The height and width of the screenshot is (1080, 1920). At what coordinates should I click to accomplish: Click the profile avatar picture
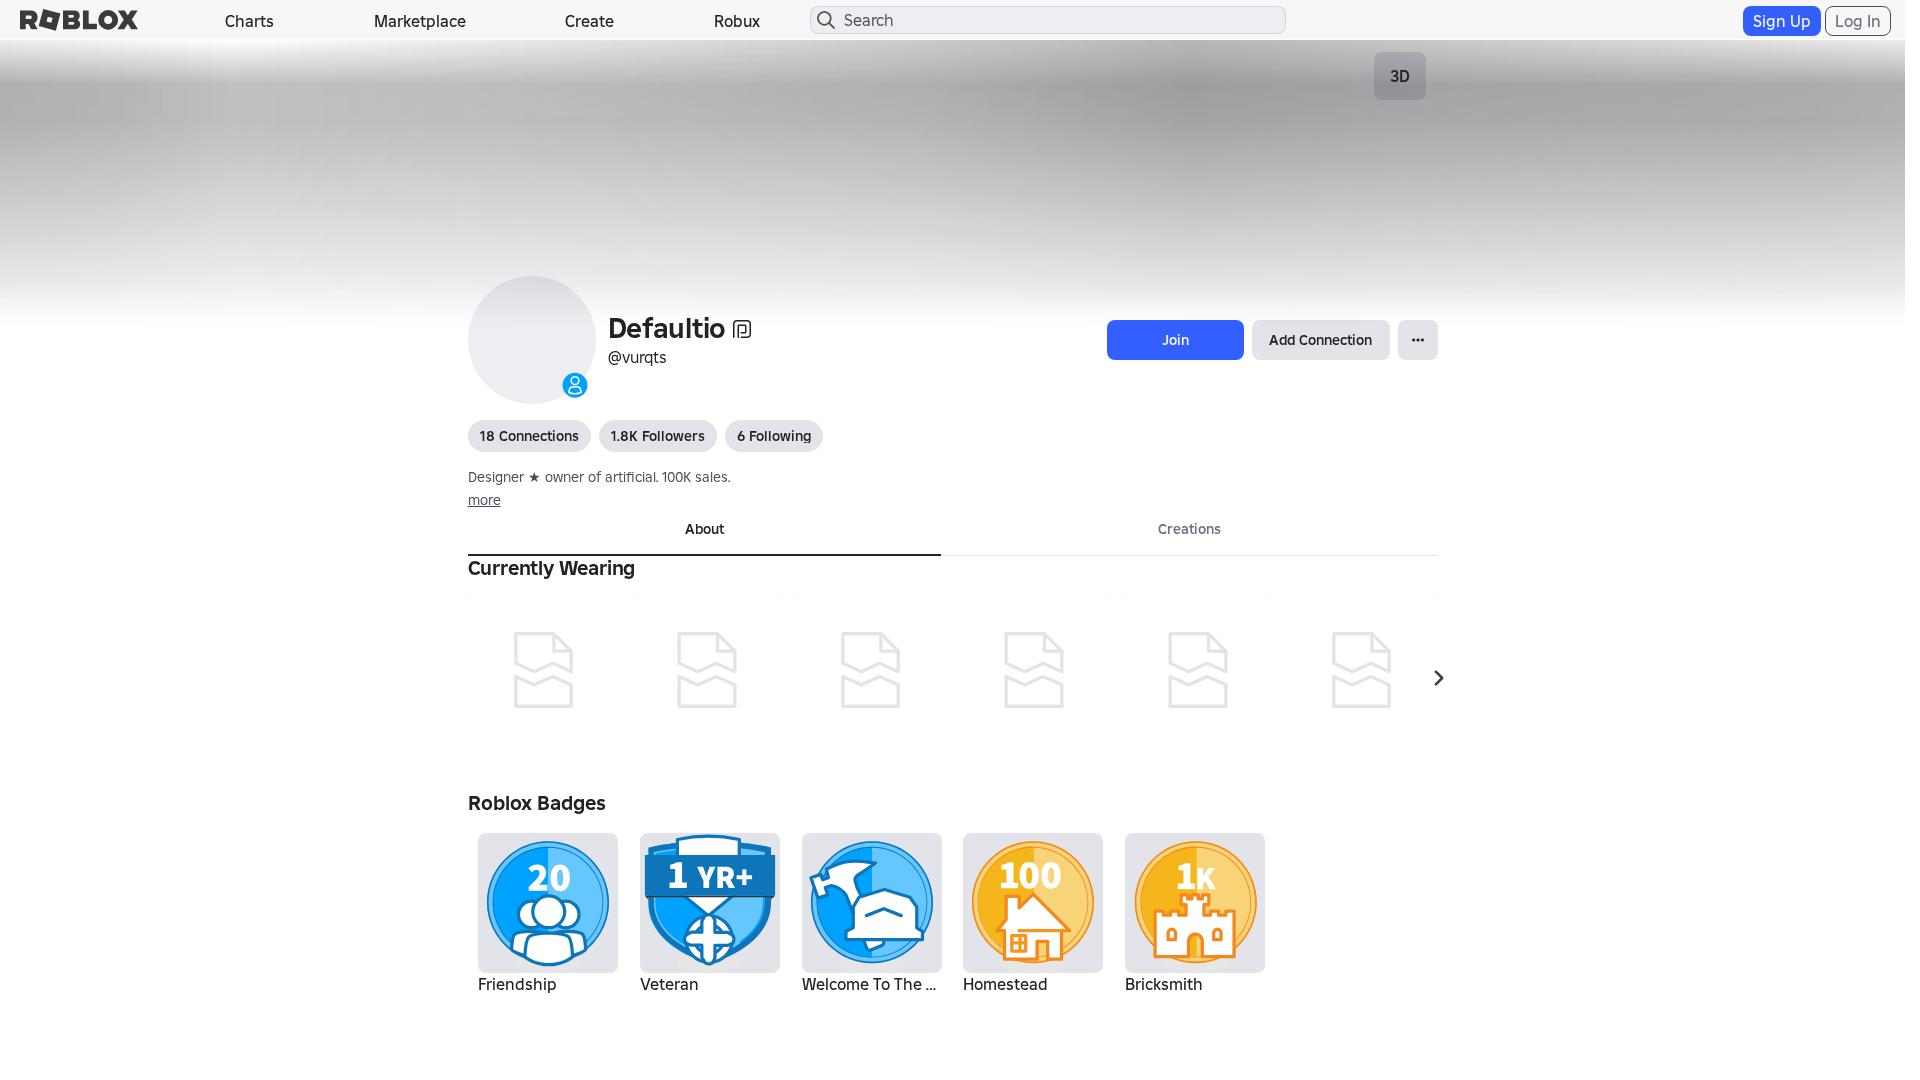coord(532,340)
